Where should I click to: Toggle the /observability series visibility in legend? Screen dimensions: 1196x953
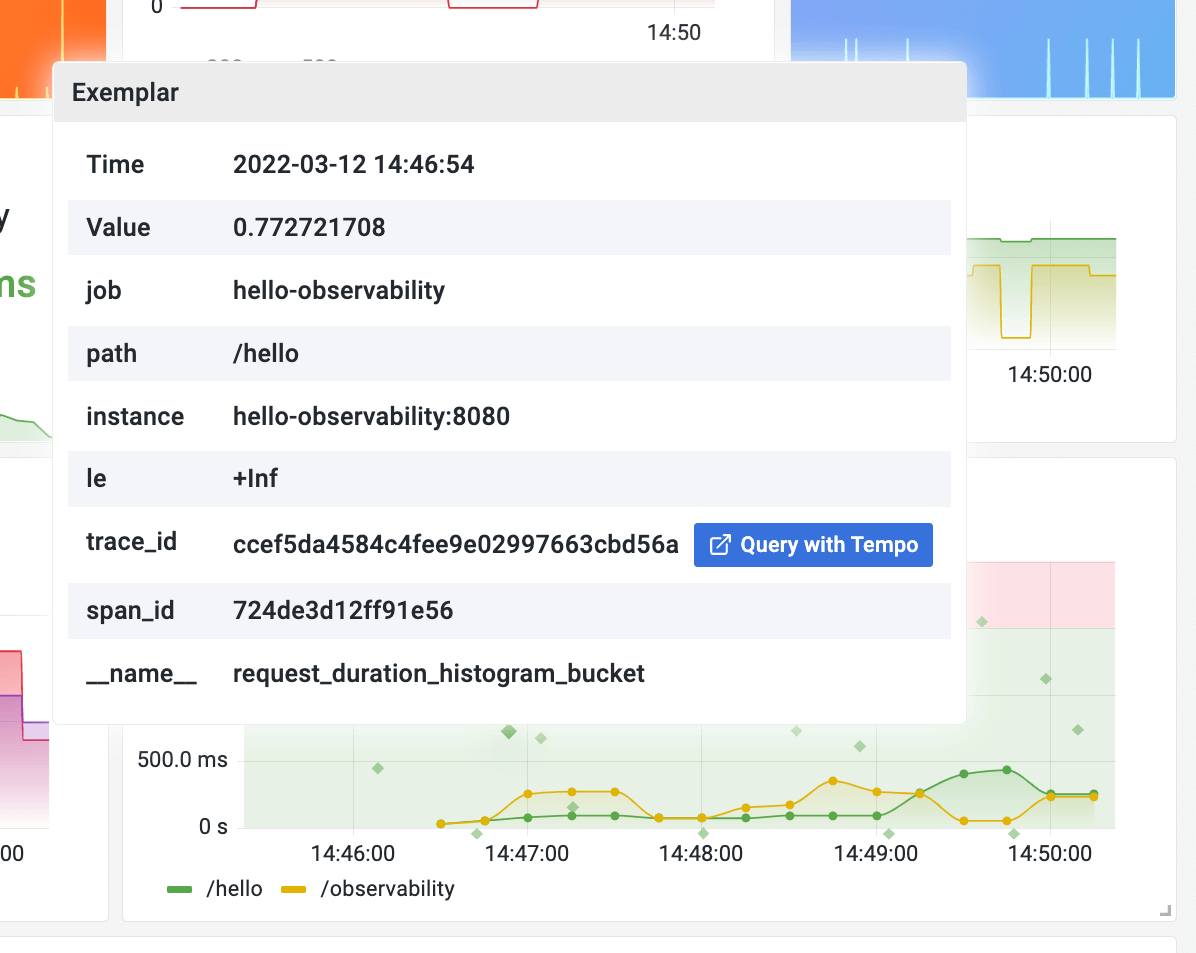click(x=388, y=888)
